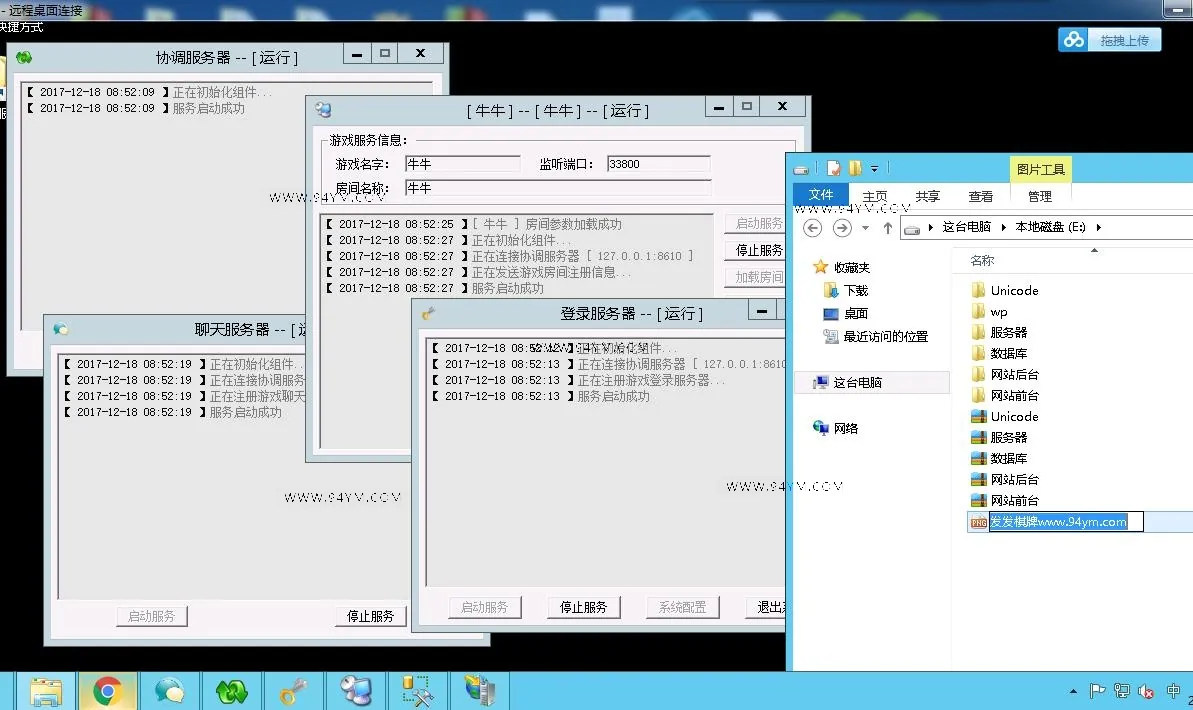
Task: Open Chrome from the taskbar
Action: pos(107,691)
